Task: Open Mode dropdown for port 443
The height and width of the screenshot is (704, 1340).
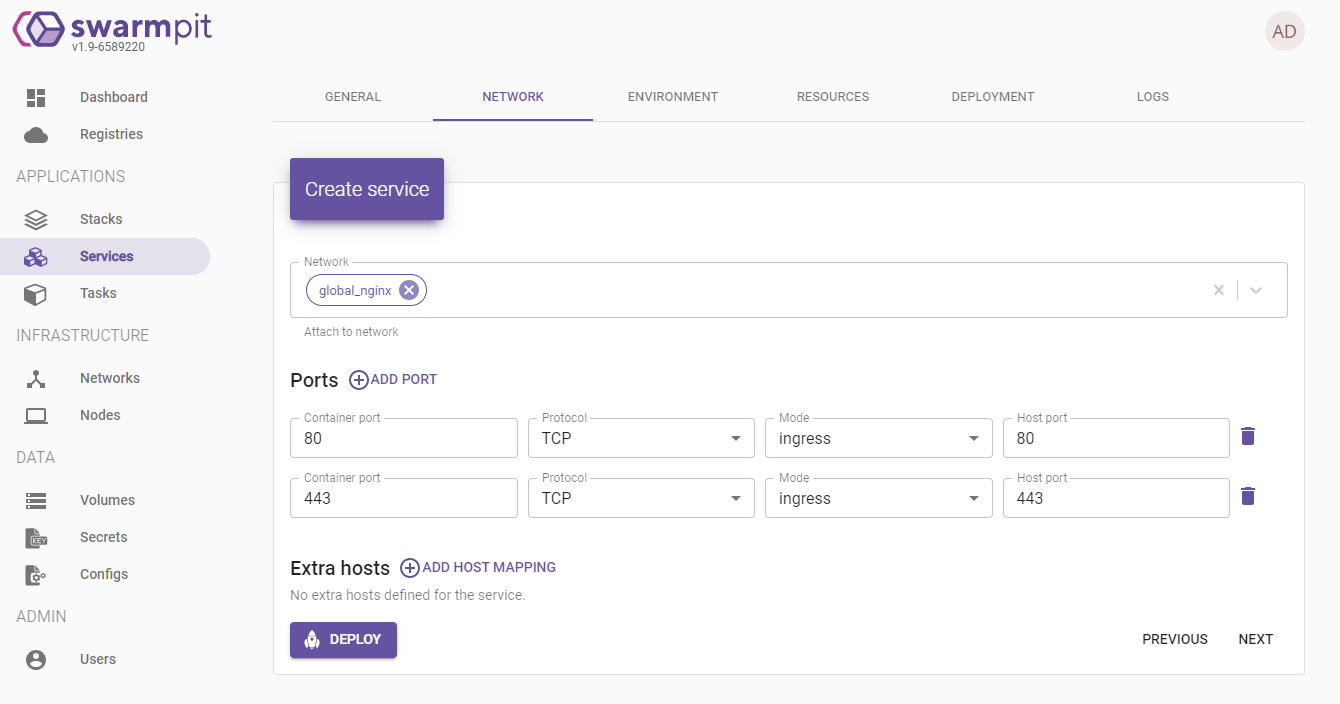Action: point(878,498)
